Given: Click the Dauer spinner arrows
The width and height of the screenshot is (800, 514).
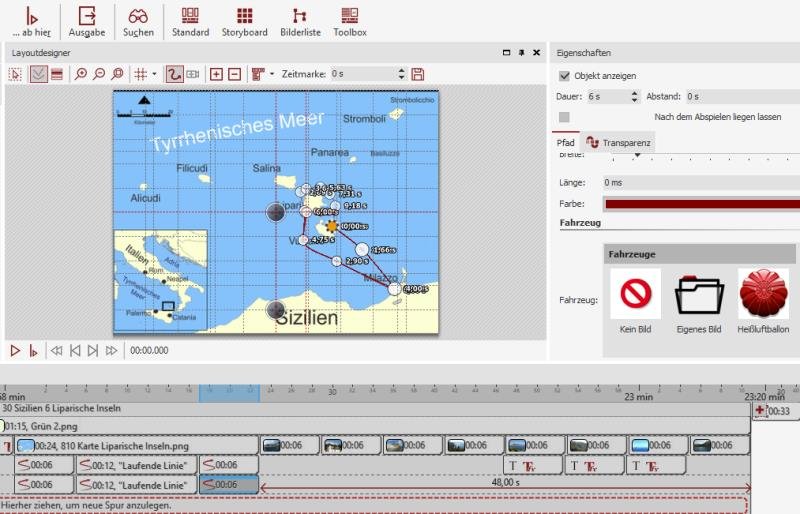Looking at the screenshot, I should (634, 96).
